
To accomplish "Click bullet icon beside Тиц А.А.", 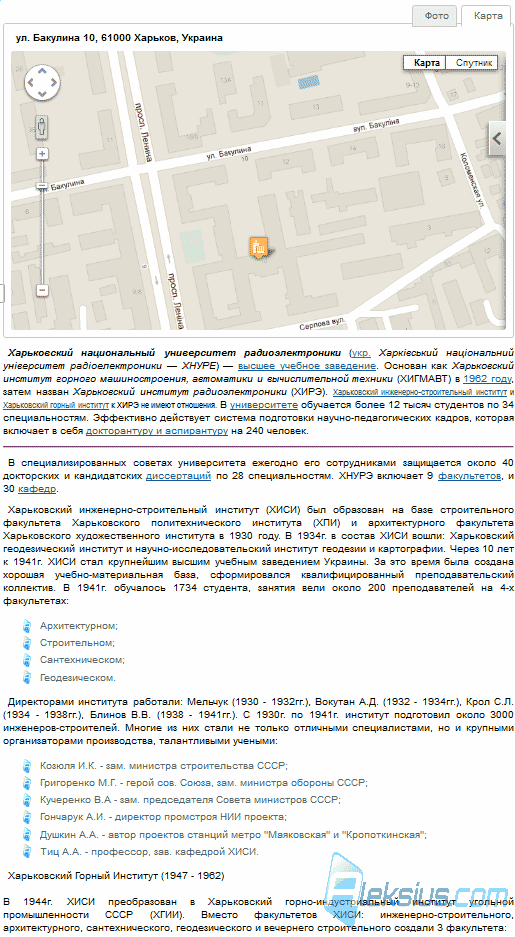I will 27,852.
